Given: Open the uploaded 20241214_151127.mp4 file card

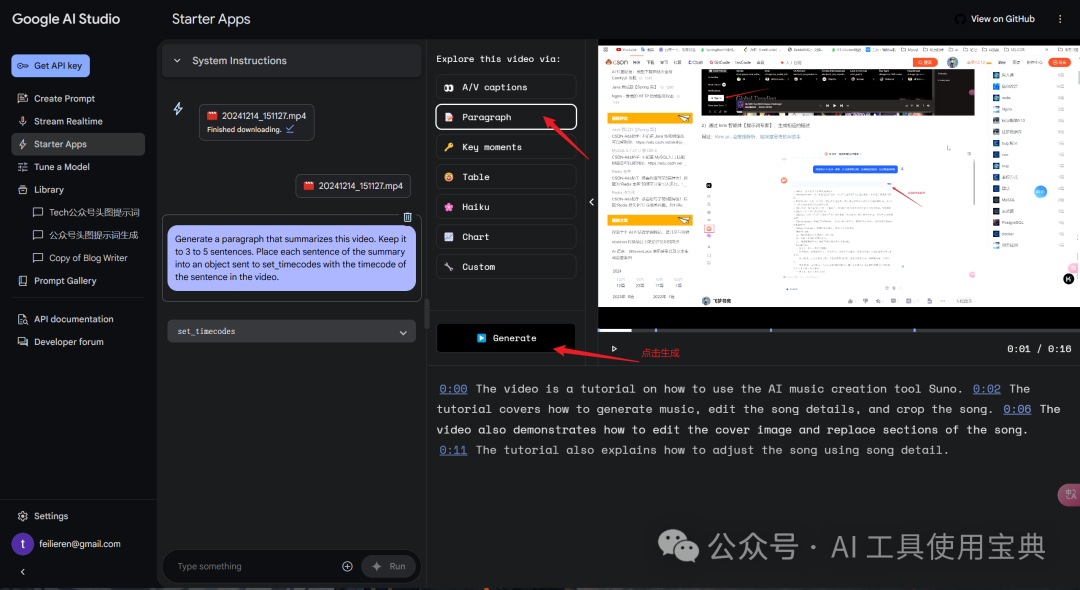Looking at the screenshot, I should (x=256, y=122).
